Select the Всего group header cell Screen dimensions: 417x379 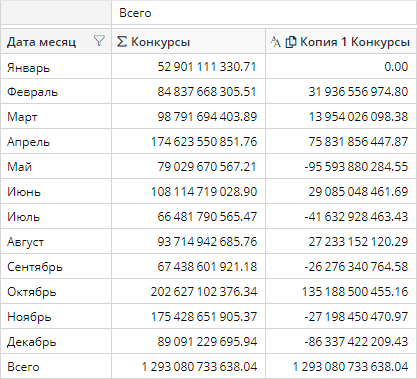tap(264, 13)
